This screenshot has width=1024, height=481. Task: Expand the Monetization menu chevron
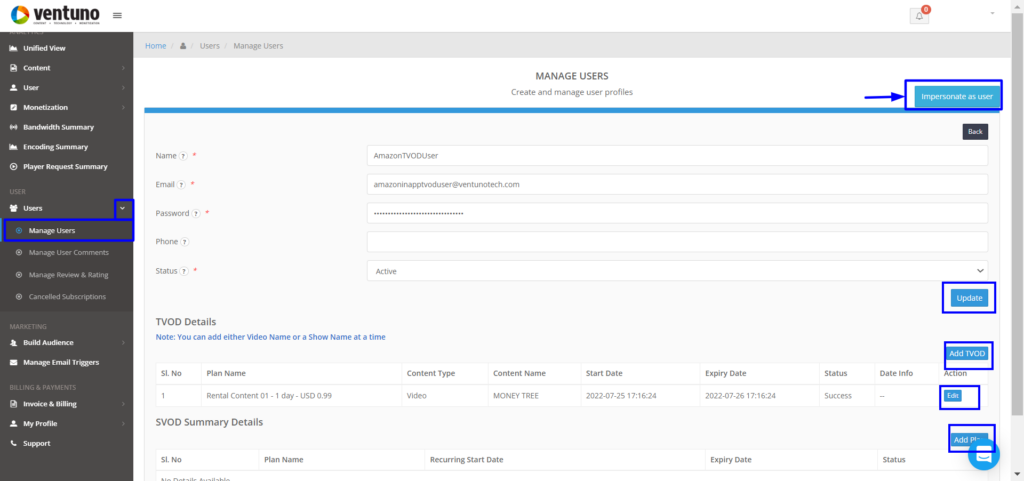[123, 107]
